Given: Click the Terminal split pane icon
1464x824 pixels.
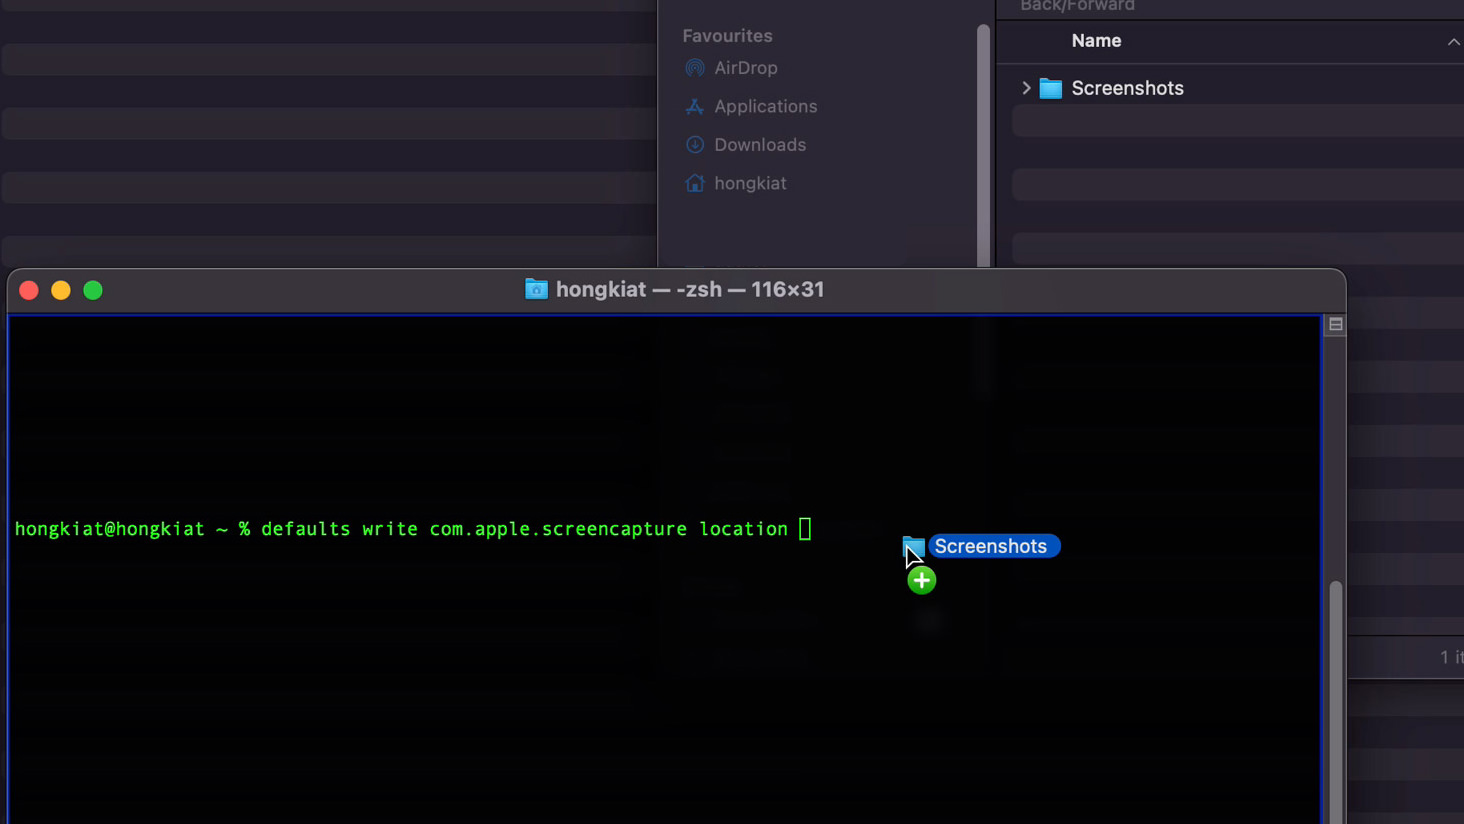Looking at the screenshot, I should click(1335, 324).
